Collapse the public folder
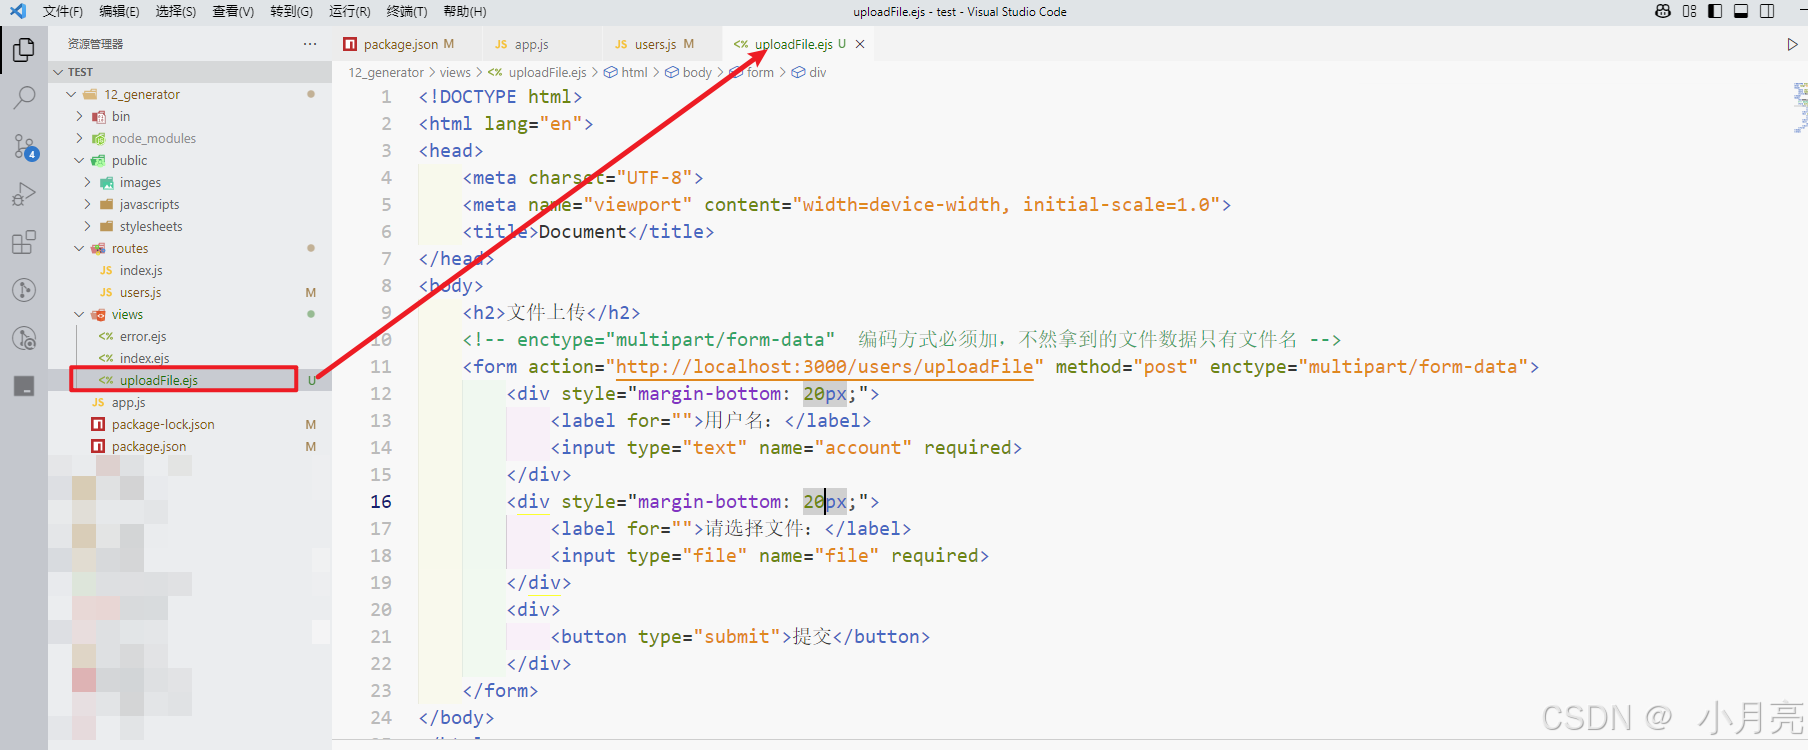The height and width of the screenshot is (750, 1808). click(79, 161)
